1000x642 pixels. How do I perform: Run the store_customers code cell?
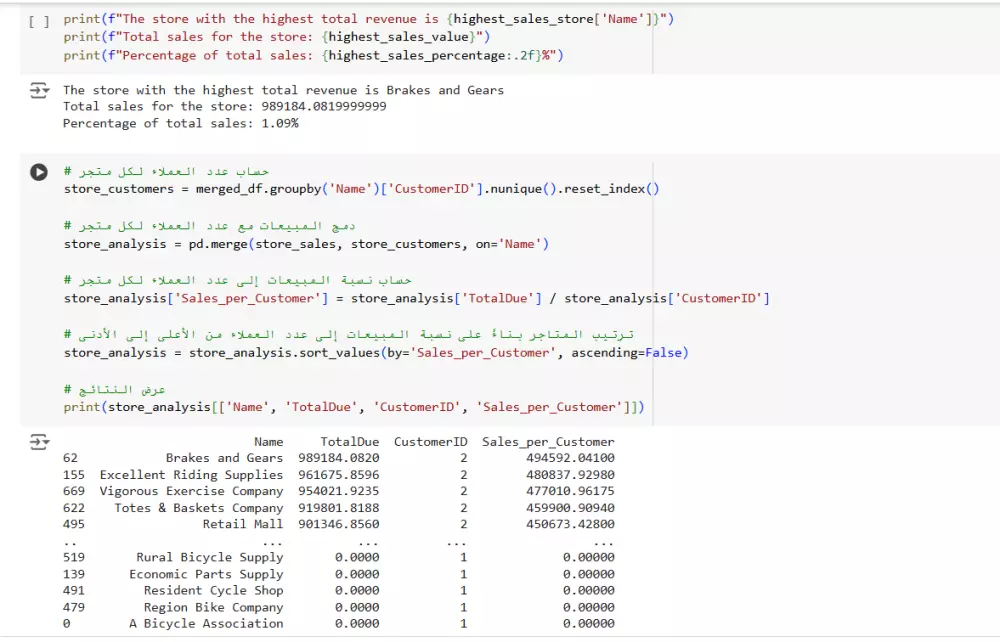[38, 171]
